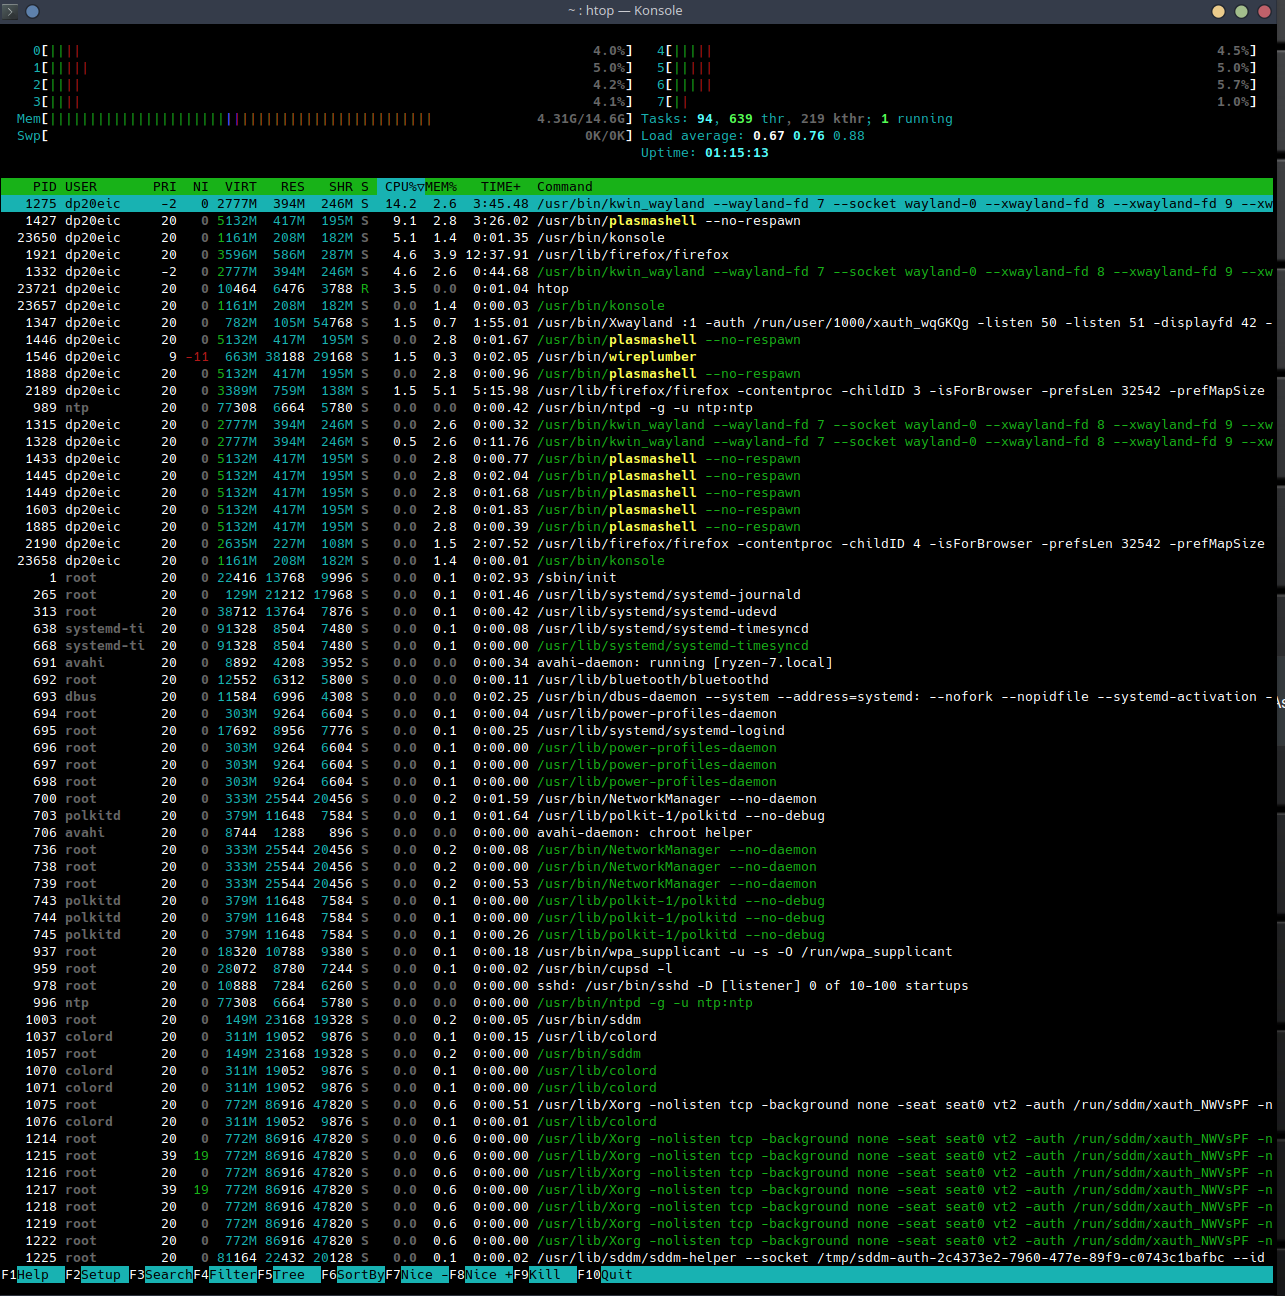The height and width of the screenshot is (1296, 1285).
Task: Sort by the PRI column header
Action: coord(164,187)
